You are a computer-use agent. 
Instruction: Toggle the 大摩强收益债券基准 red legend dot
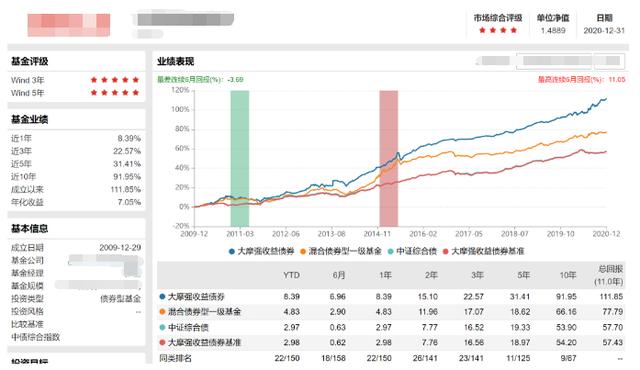click(446, 252)
